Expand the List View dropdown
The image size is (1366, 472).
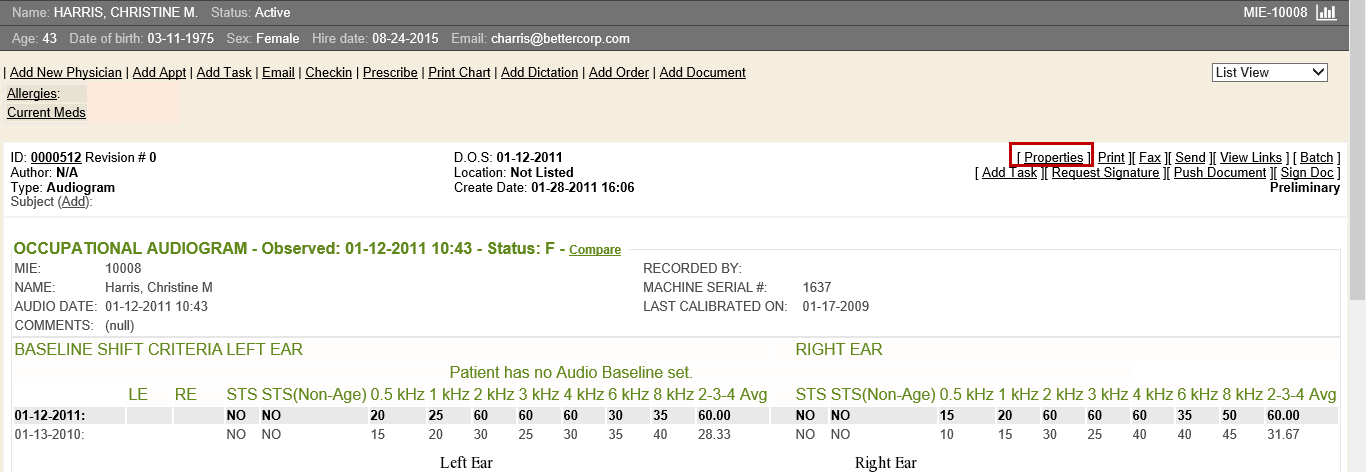tap(1270, 72)
